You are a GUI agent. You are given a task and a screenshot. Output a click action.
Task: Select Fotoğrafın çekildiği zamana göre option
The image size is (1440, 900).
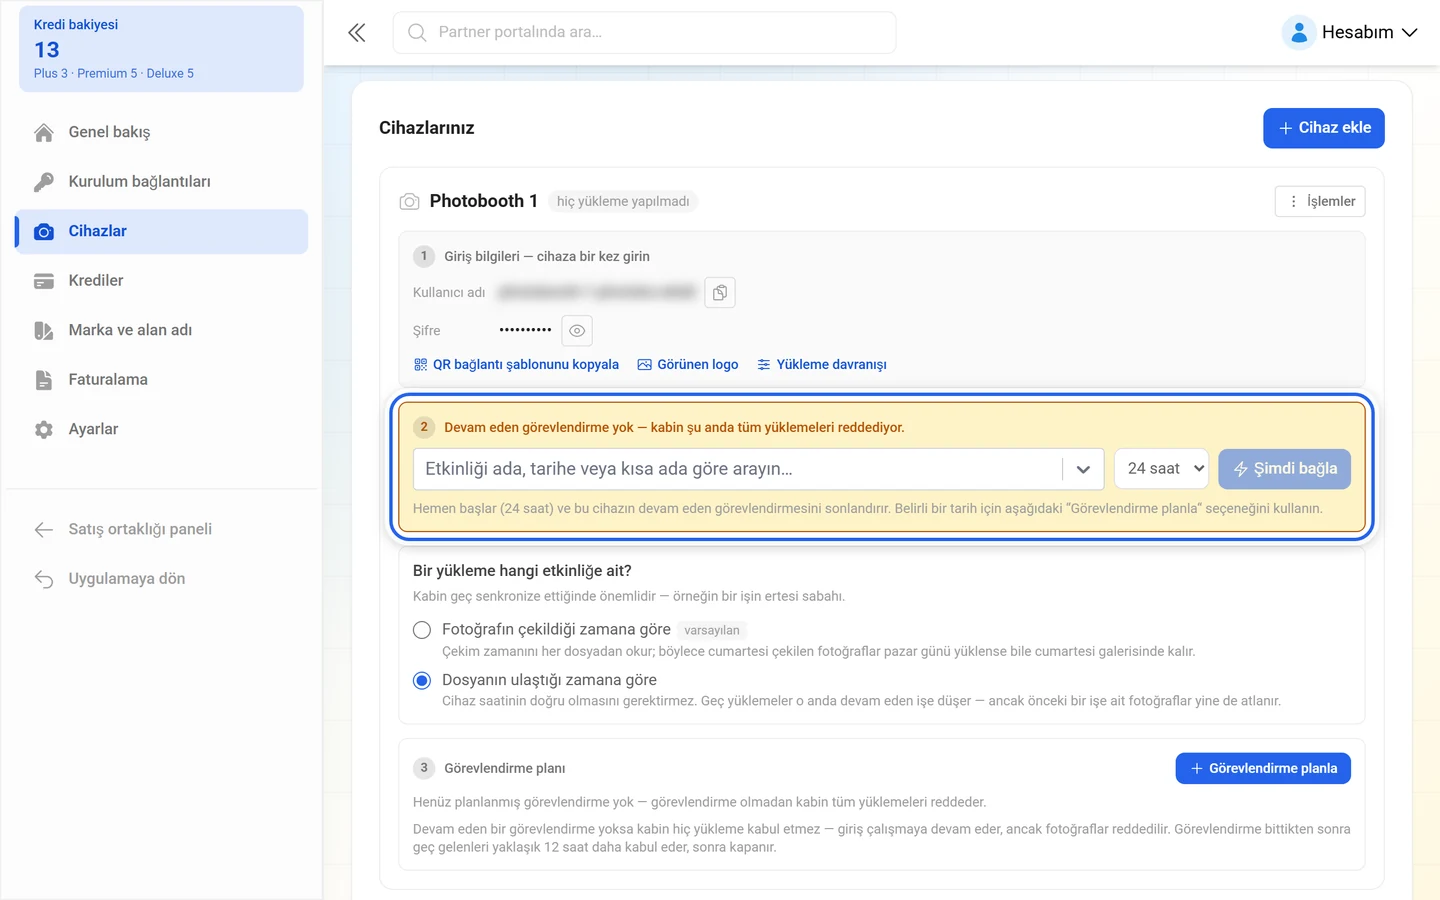422,630
